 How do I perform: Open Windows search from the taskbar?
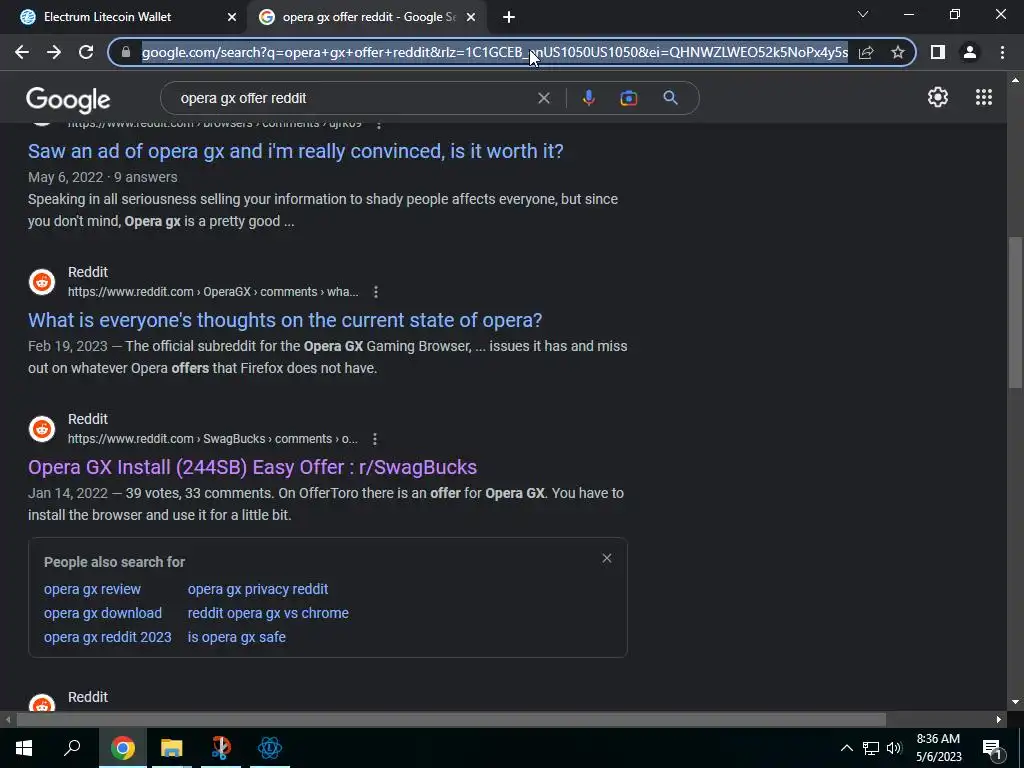click(72, 748)
